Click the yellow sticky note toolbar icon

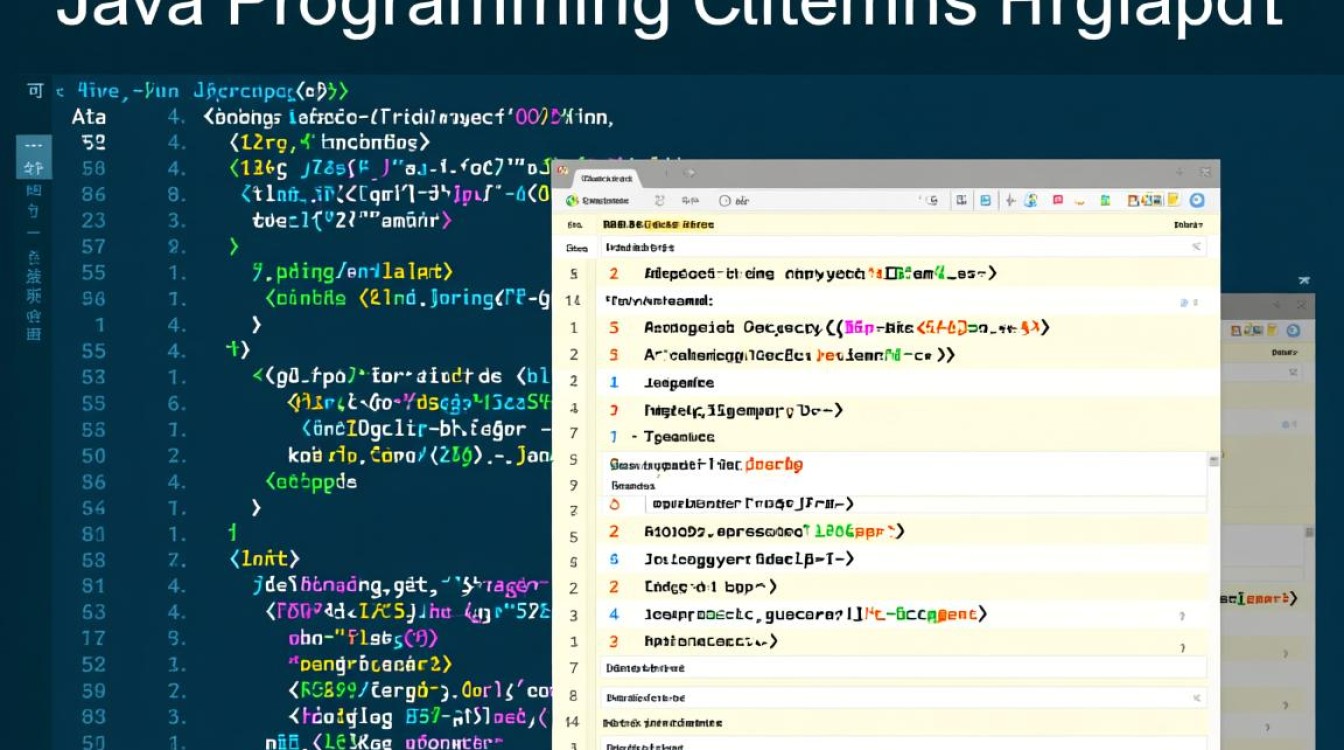tap(1174, 200)
